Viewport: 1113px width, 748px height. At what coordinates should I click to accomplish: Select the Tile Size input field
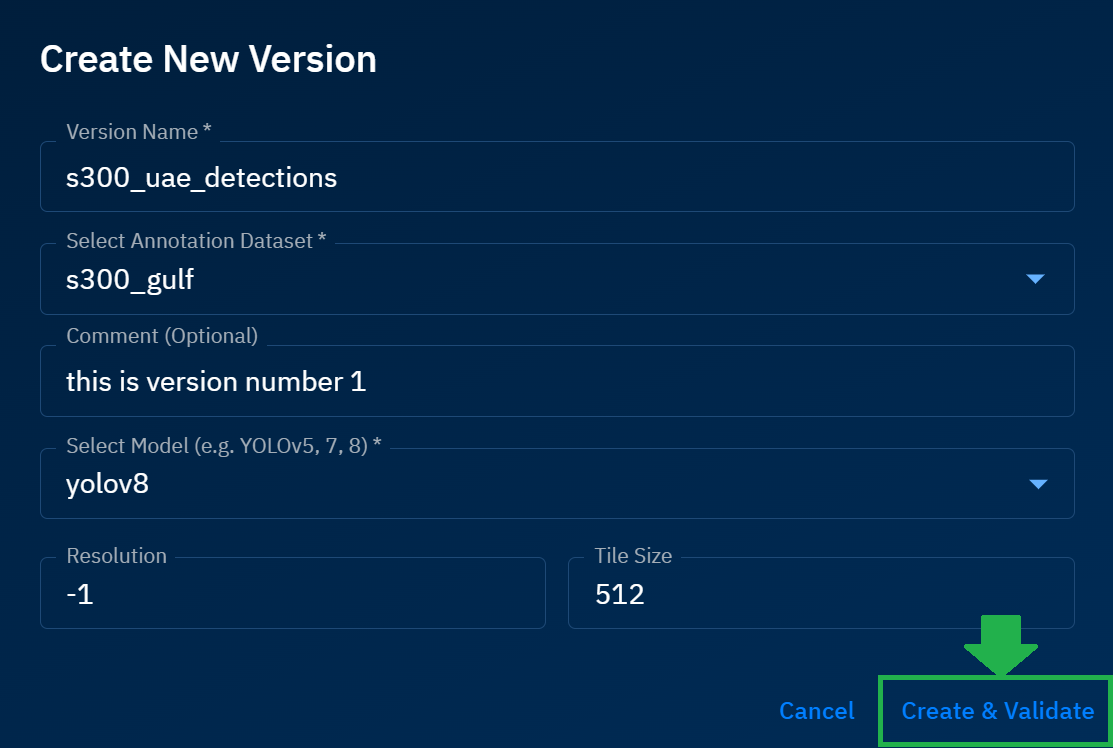click(820, 595)
